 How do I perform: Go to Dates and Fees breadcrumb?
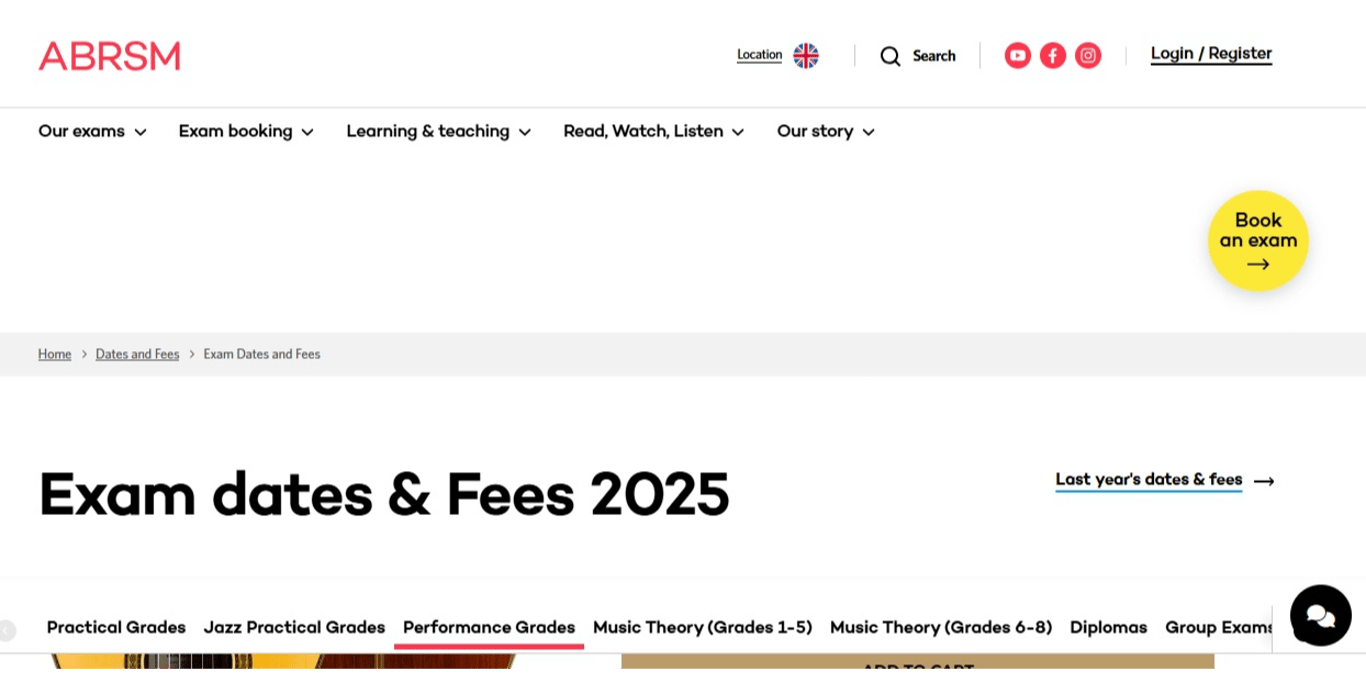coord(137,354)
